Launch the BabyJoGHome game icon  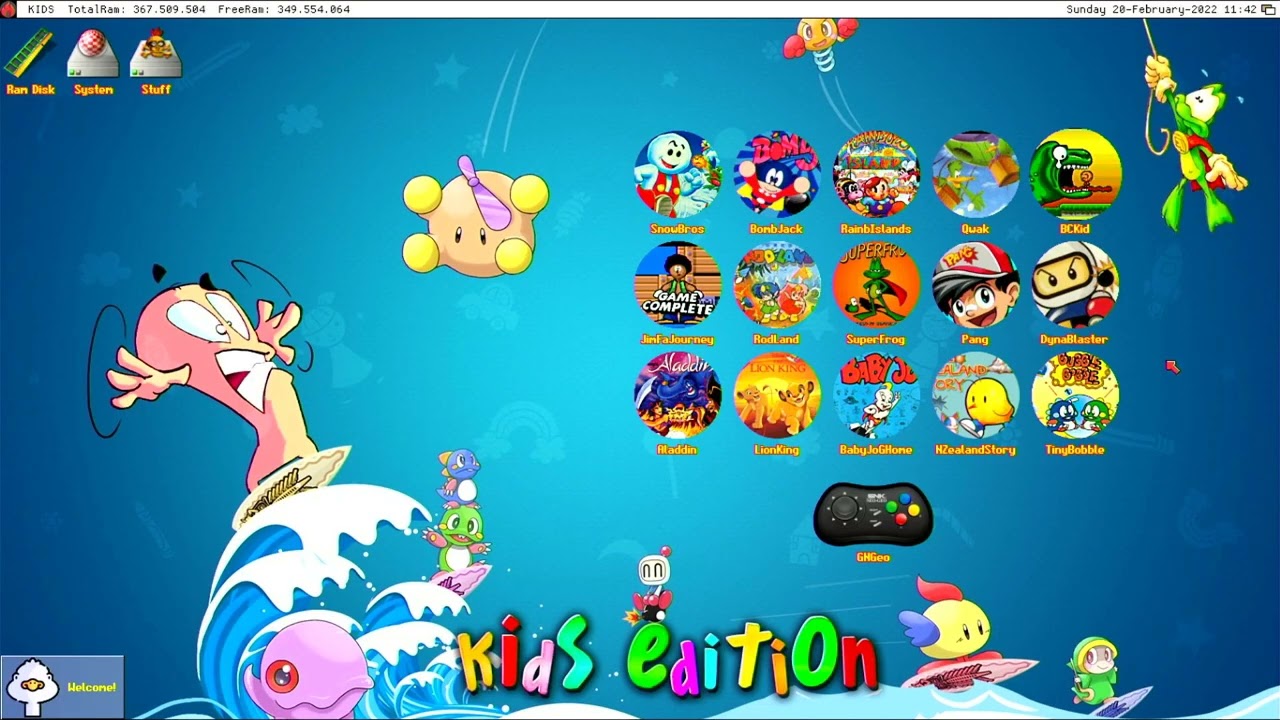point(876,395)
